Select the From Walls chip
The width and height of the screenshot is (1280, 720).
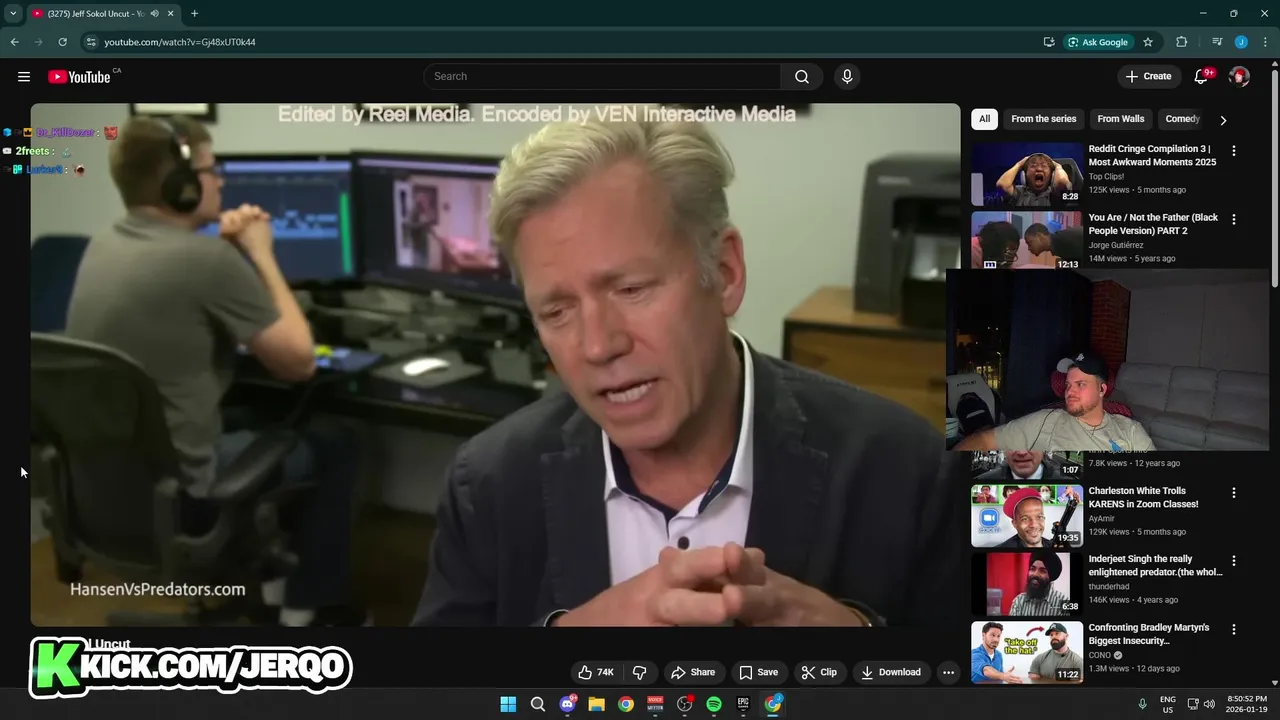pos(1121,119)
